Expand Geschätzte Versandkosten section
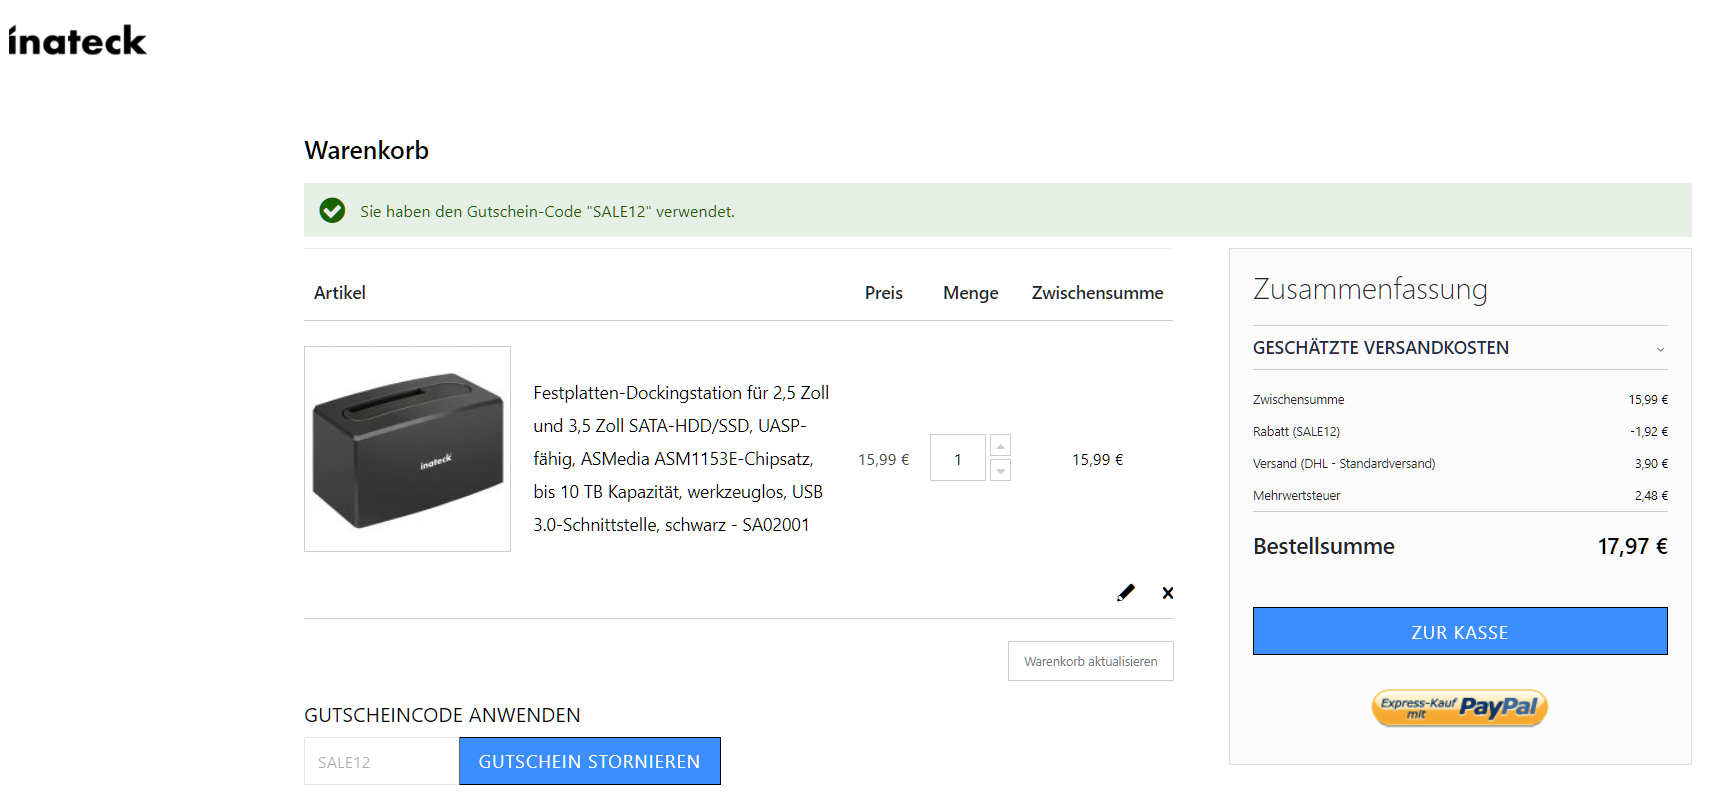 click(1460, 348)
